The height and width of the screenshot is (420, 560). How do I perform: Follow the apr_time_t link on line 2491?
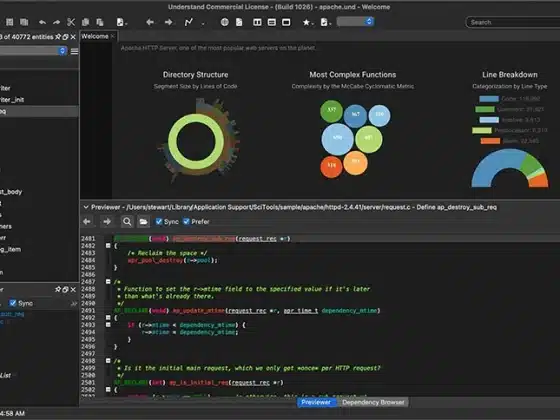pos(301,311)
